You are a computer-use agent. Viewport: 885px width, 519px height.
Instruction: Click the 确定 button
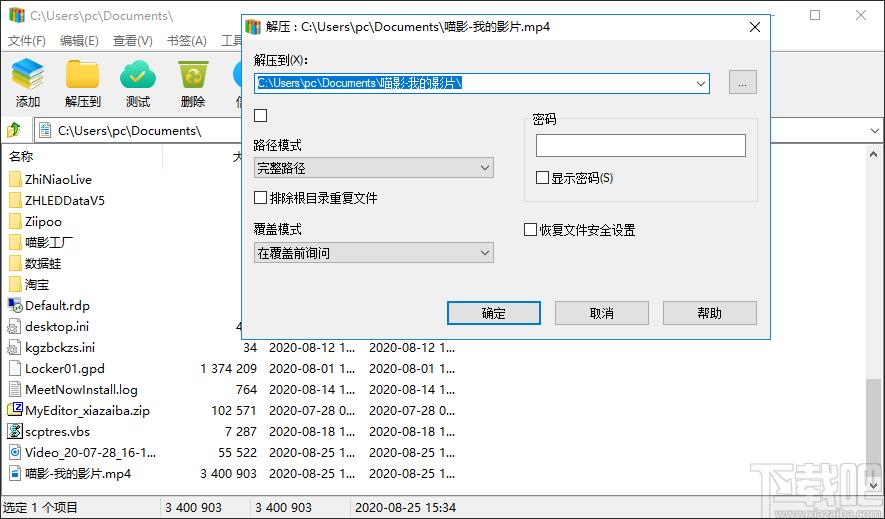(x=494, y=313)
